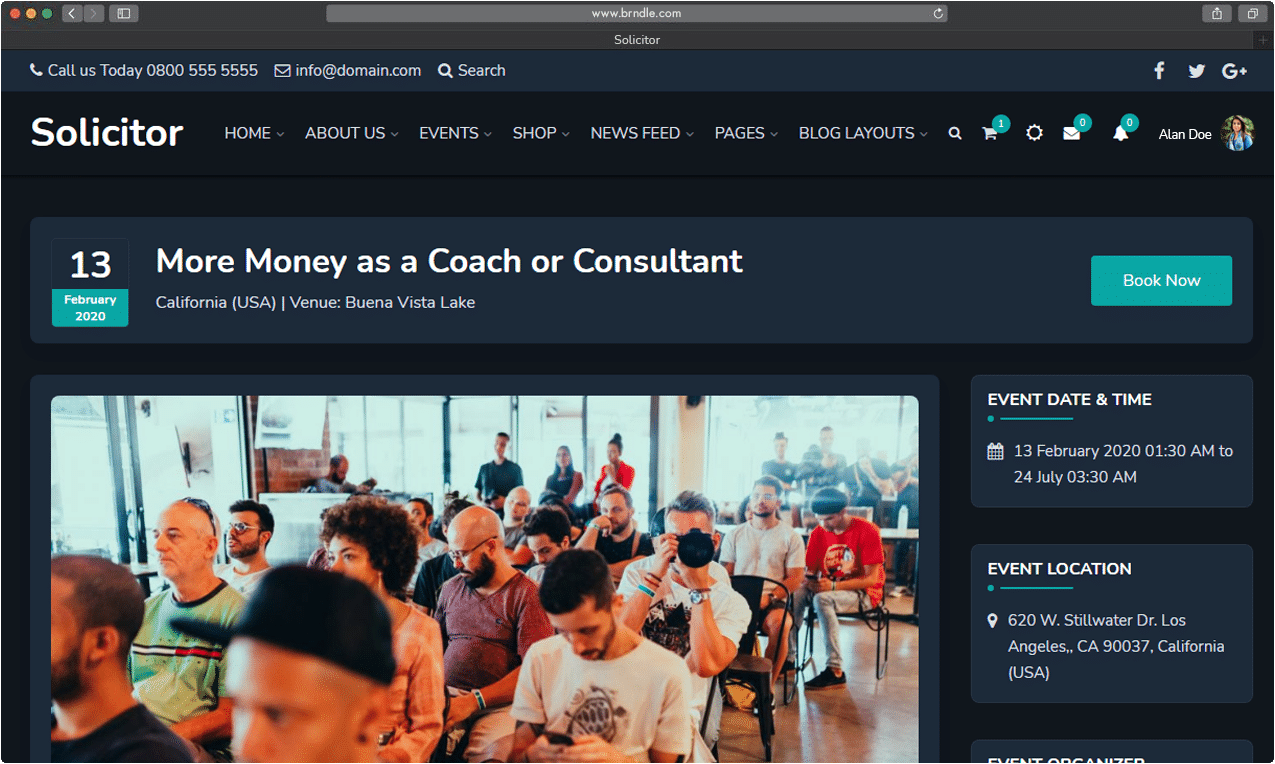Open the EVENTS menu item

pos(455,133)
